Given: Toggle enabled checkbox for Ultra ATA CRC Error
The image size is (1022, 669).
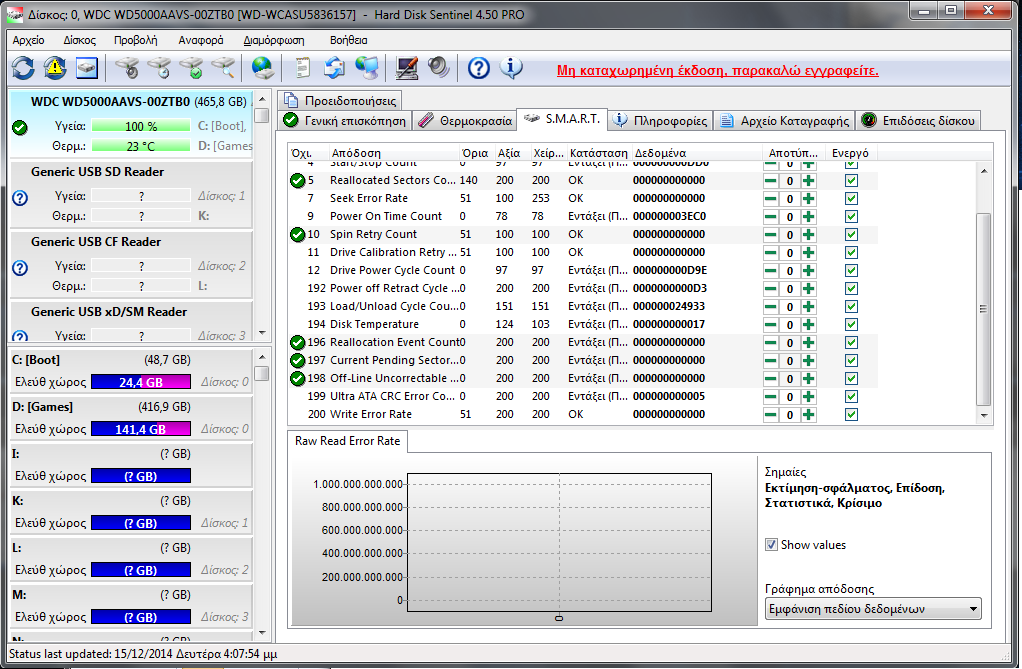Looking at the screenshot, I should (851, 396).
